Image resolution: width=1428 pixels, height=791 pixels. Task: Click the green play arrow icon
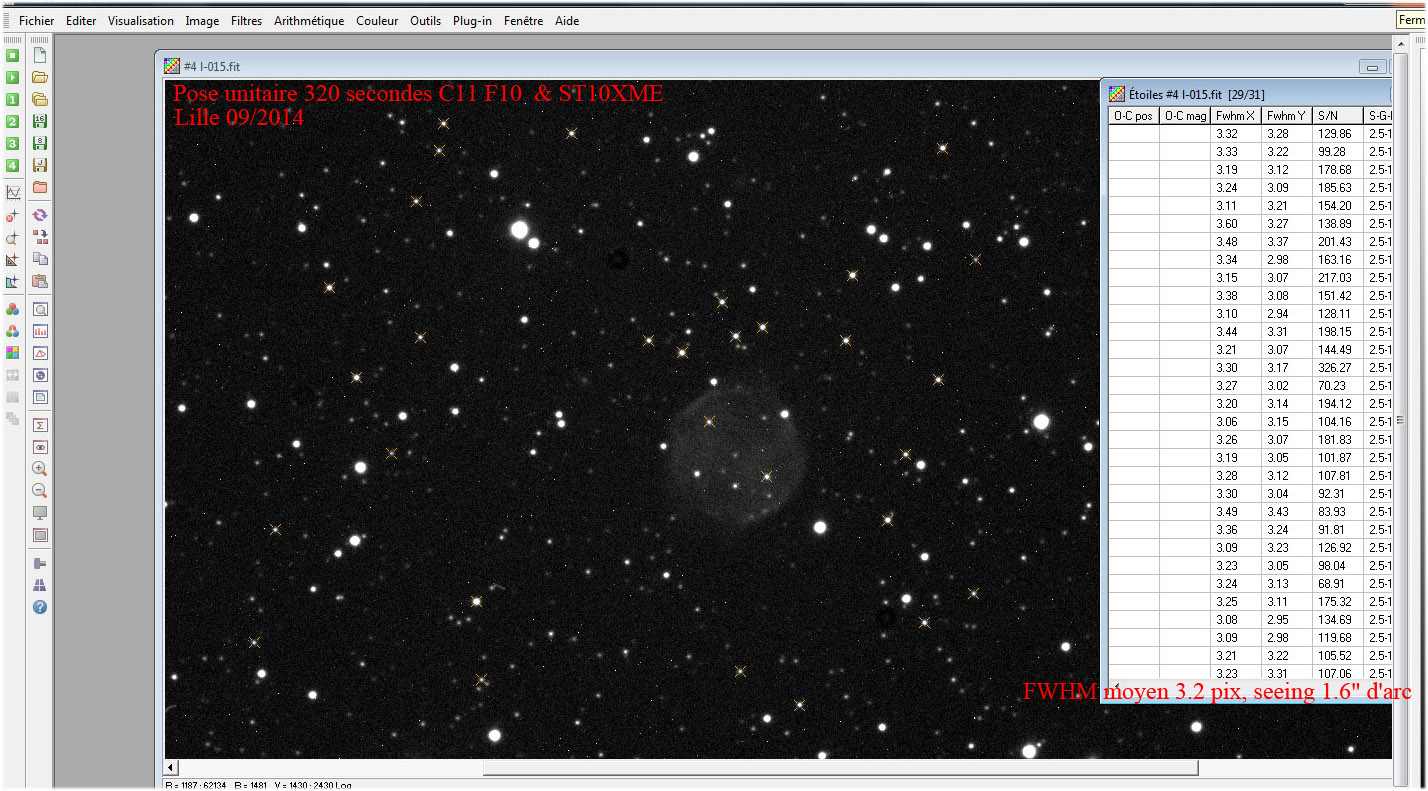(x=13, y=78)
